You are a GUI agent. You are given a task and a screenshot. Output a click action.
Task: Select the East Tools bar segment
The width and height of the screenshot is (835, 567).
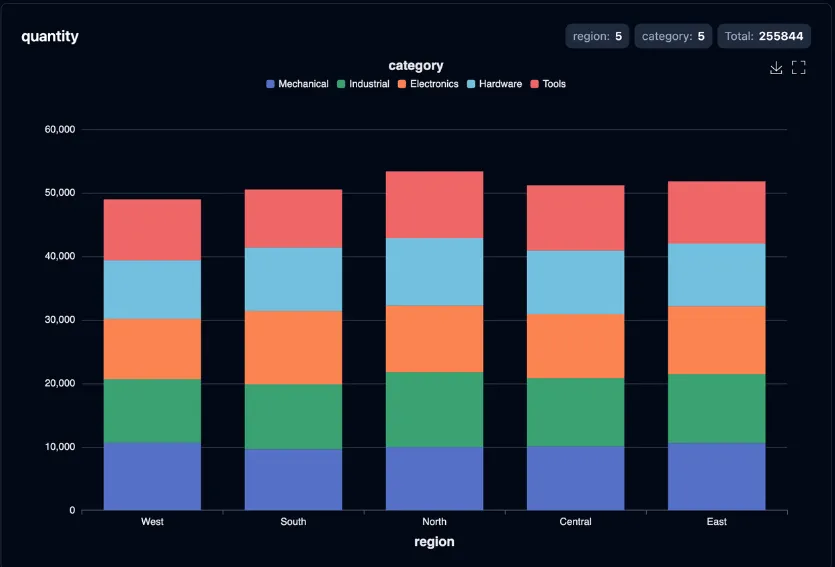pyautogui.click(x=717, y=213)
